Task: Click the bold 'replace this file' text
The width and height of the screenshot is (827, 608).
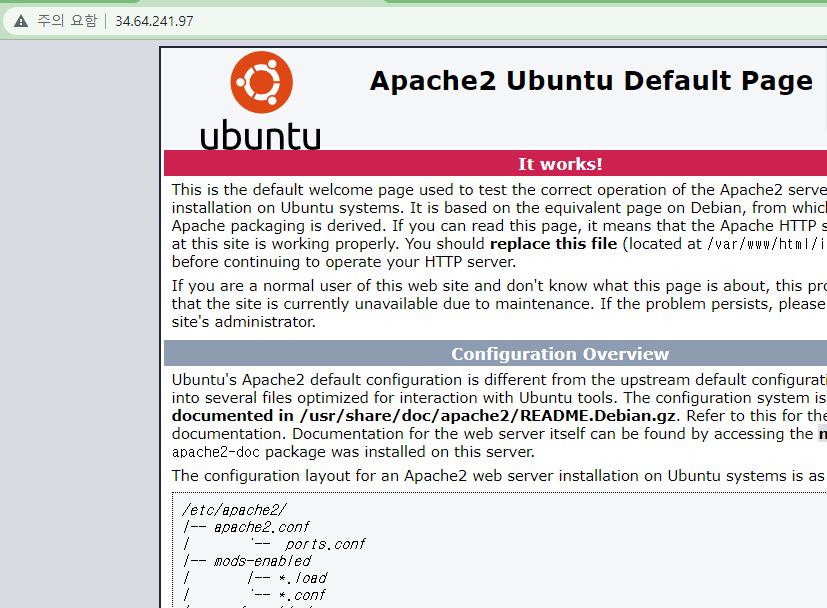Action: click(x=553, y=244)
